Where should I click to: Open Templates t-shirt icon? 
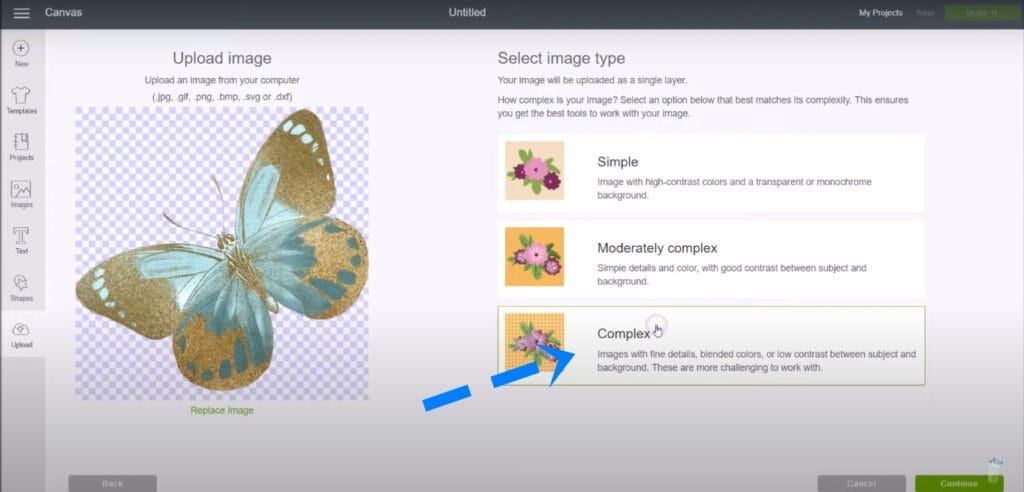21,95
